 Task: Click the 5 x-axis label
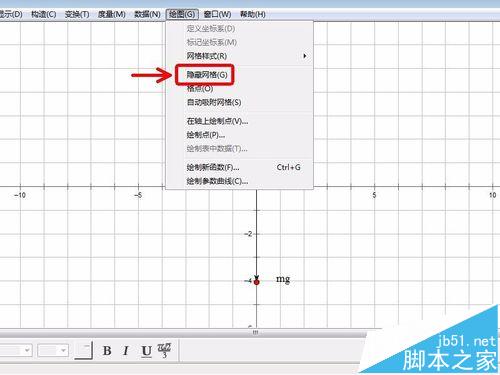pyautogui.click(x=374, y=195)
